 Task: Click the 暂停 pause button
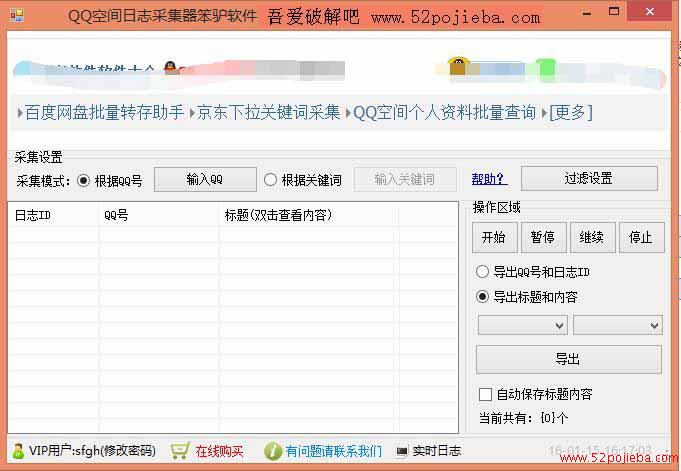544,237
